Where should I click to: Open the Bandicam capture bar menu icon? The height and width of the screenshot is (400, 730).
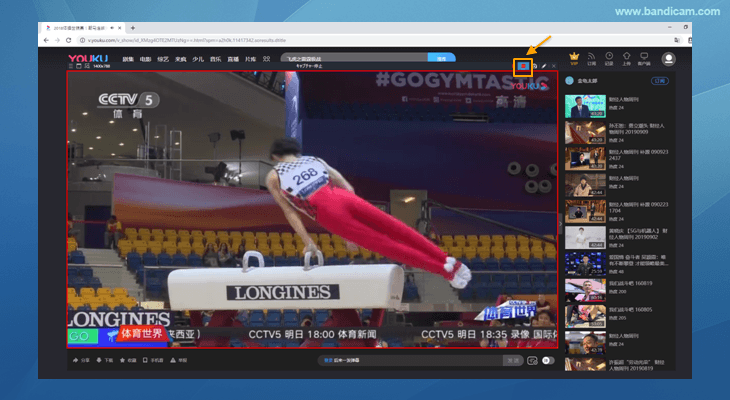(x=71, y=66)
